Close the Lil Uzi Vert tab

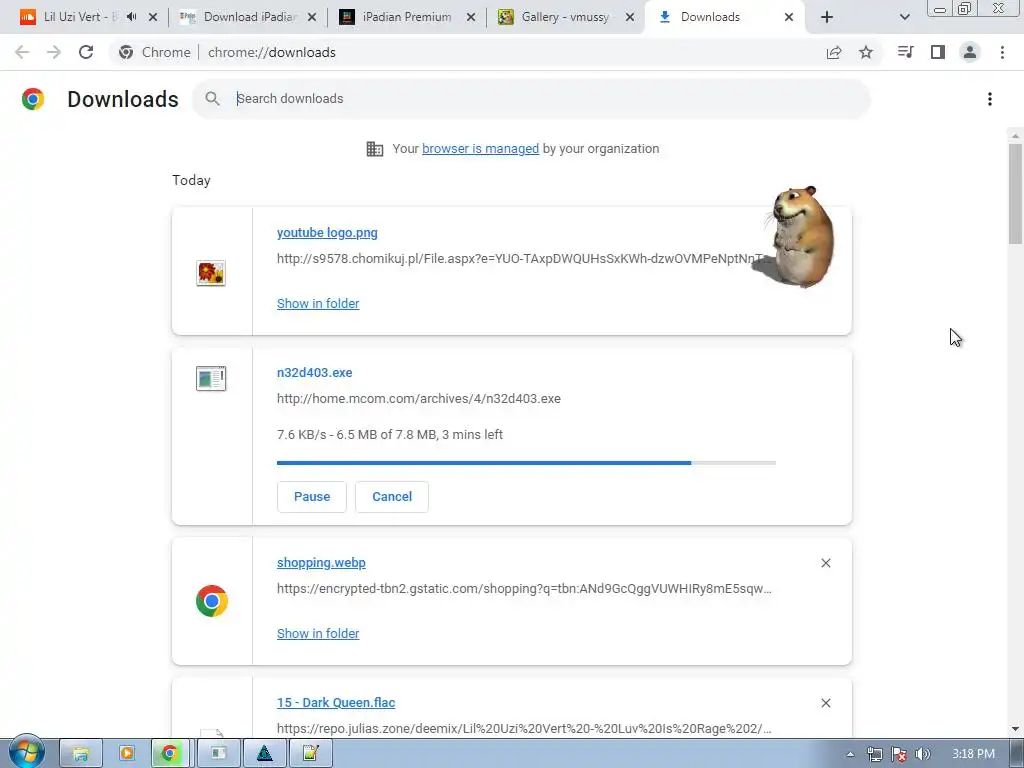153,17
